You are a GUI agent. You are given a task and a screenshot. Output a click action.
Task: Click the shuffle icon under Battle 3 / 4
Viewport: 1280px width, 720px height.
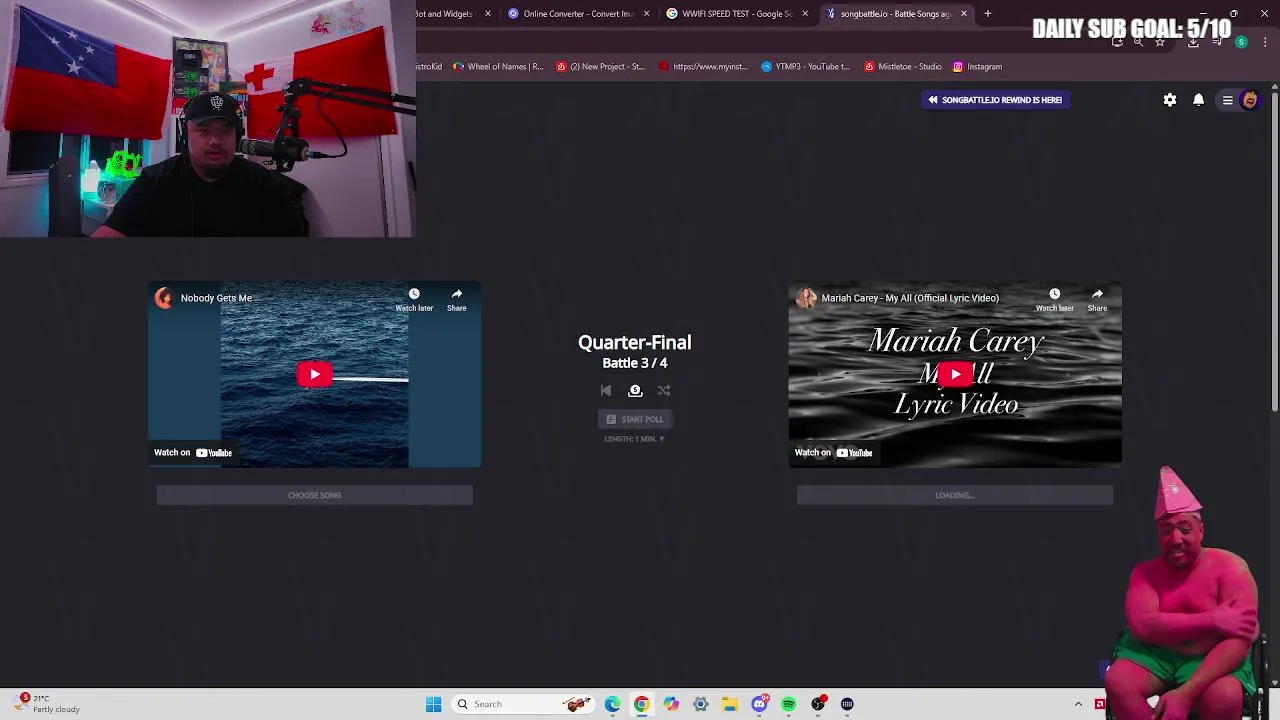pos(664,391)
